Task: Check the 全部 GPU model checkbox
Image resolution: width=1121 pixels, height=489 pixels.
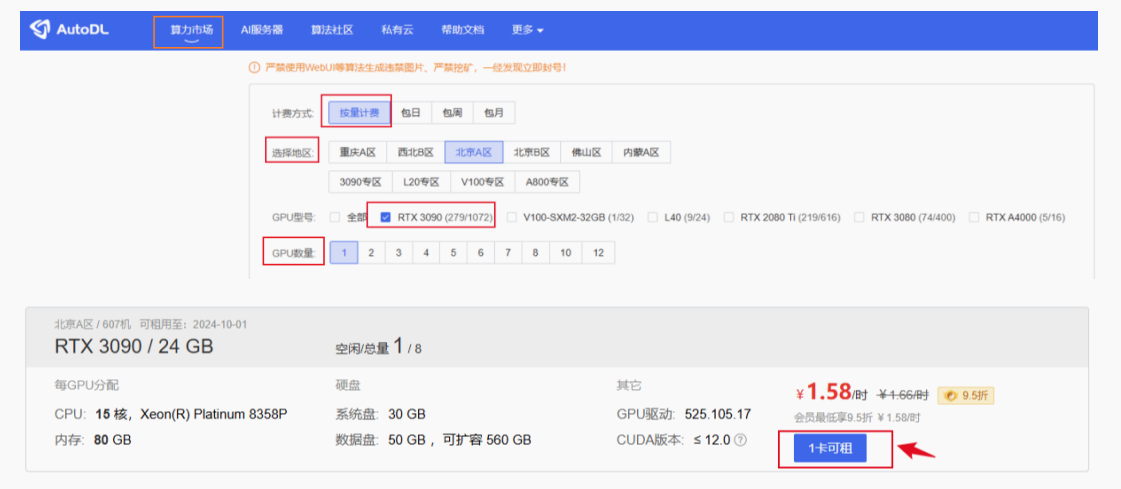Action: point(335,217)
